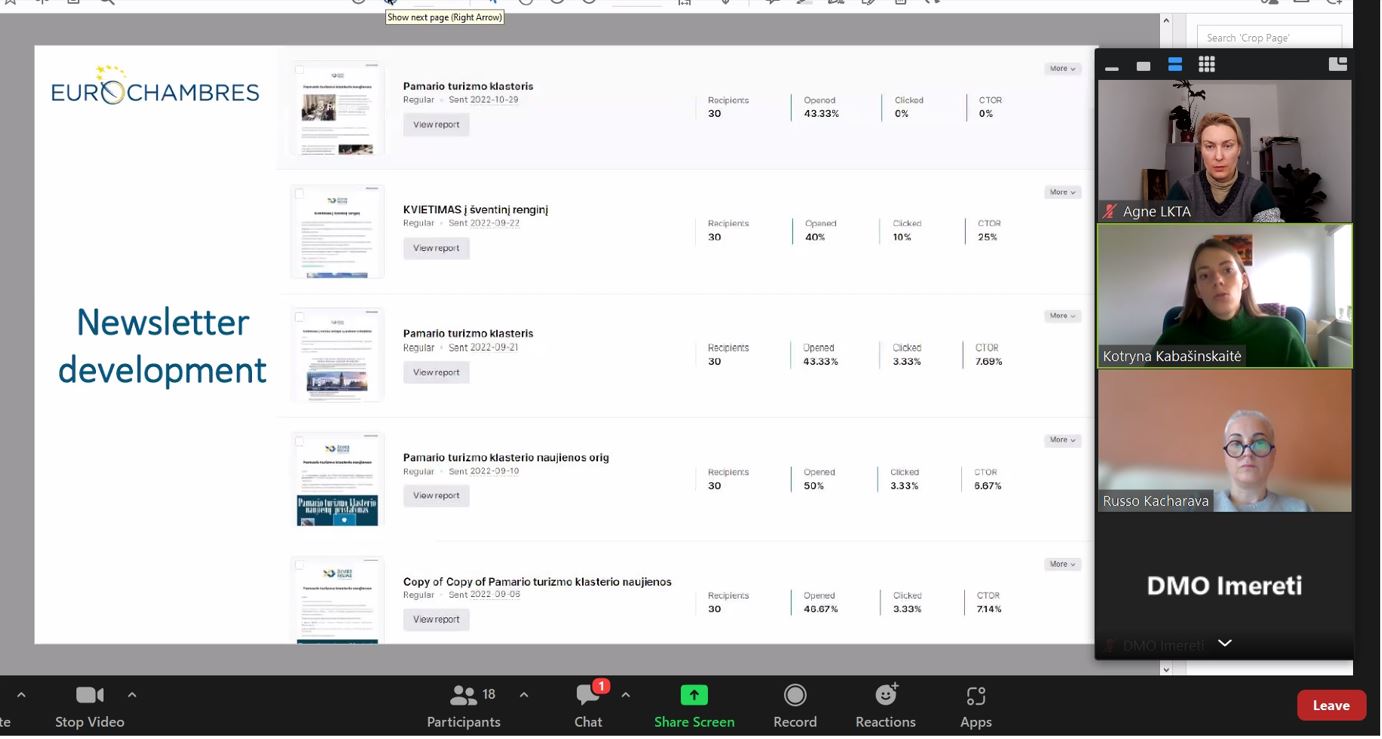Click title Pamario turizmo klasterio naujienos orig
The height and width of the screenshot is (739, 1382).
click(x=506, y=457)
